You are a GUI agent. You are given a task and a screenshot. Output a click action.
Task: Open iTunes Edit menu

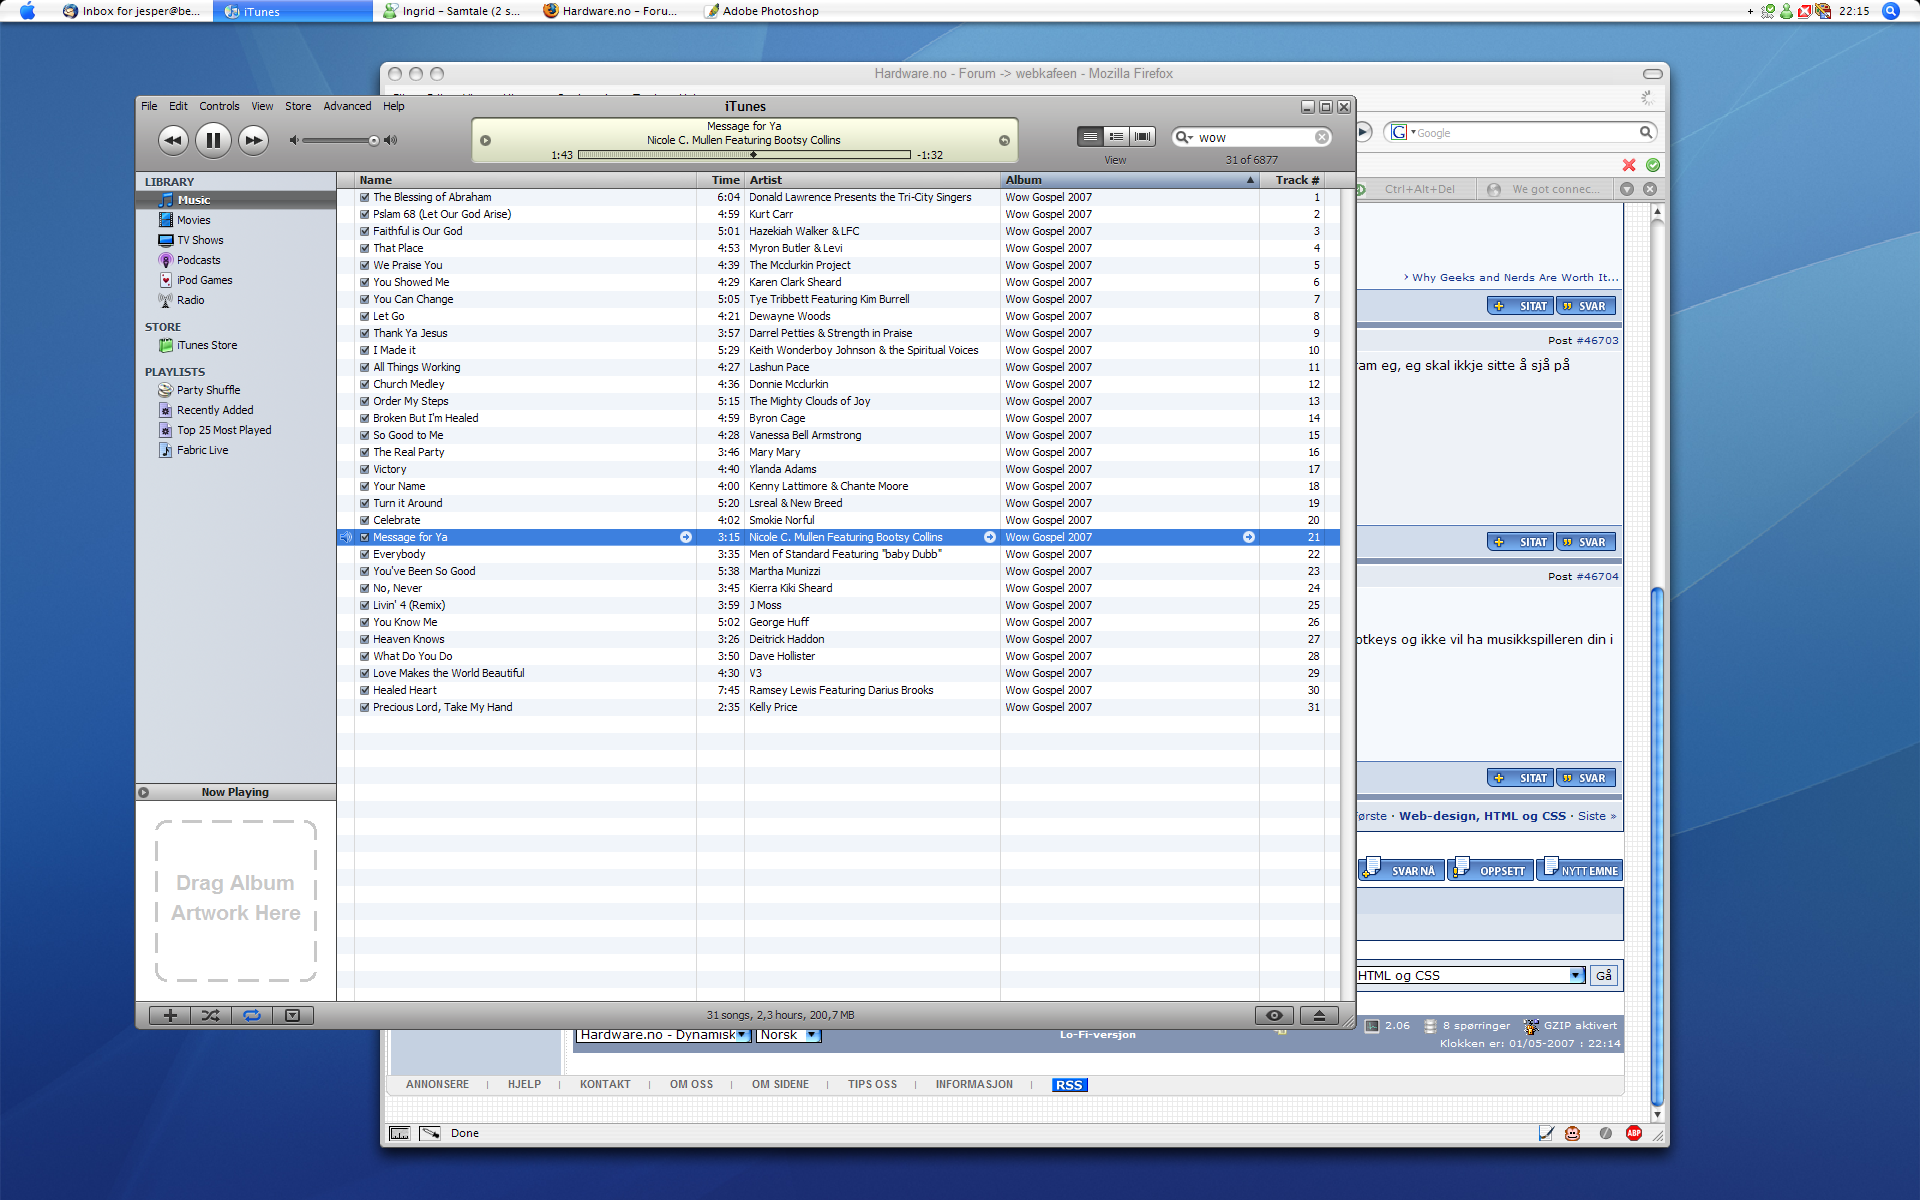[178, 106]
